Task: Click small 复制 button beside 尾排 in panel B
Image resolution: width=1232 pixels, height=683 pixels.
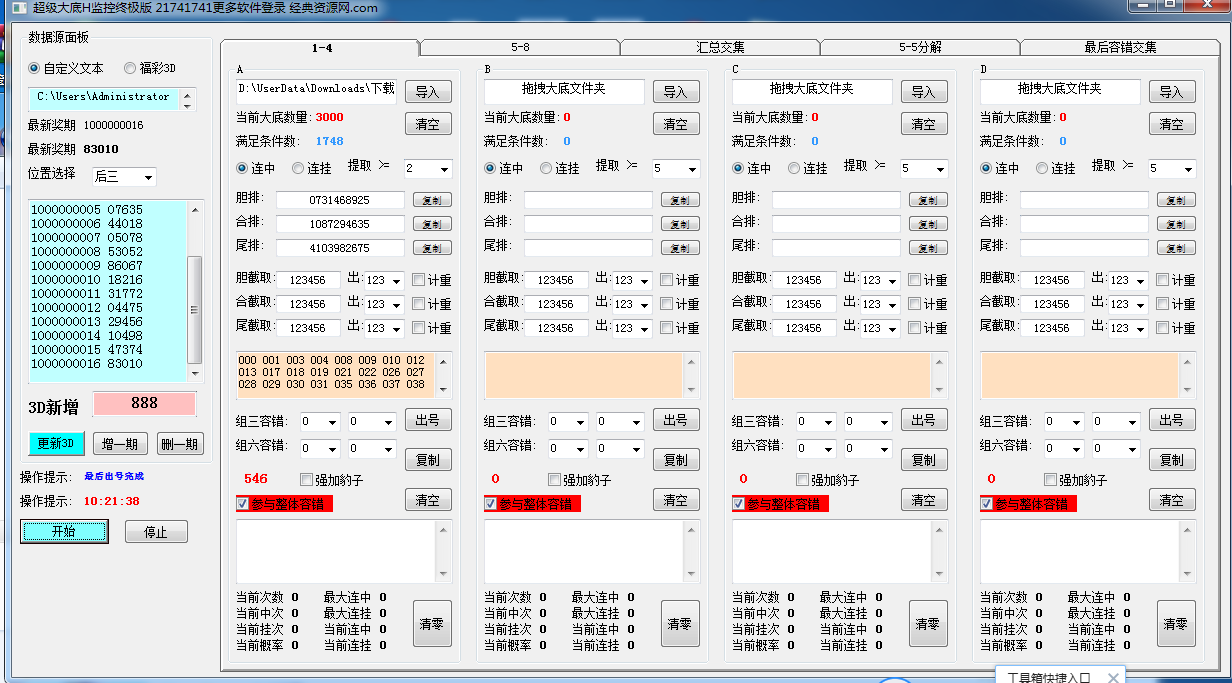Action: [x=680, y=248]
